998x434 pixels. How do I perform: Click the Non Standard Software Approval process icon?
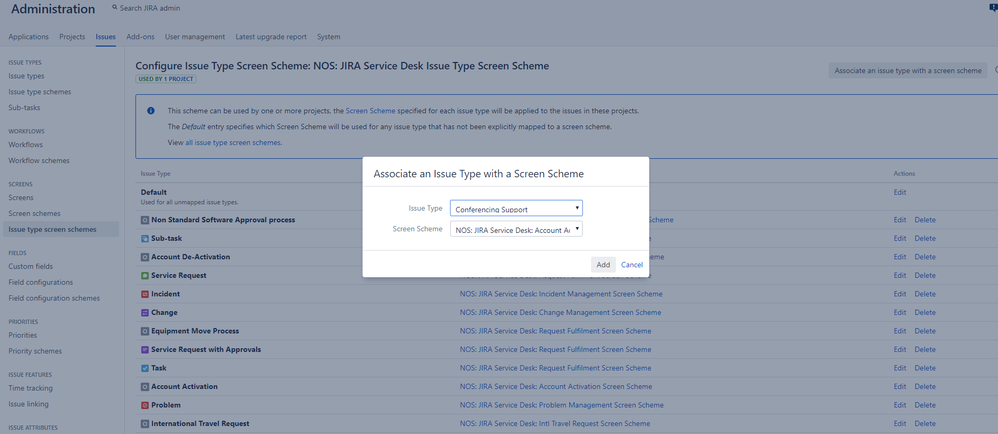(144, 220)
